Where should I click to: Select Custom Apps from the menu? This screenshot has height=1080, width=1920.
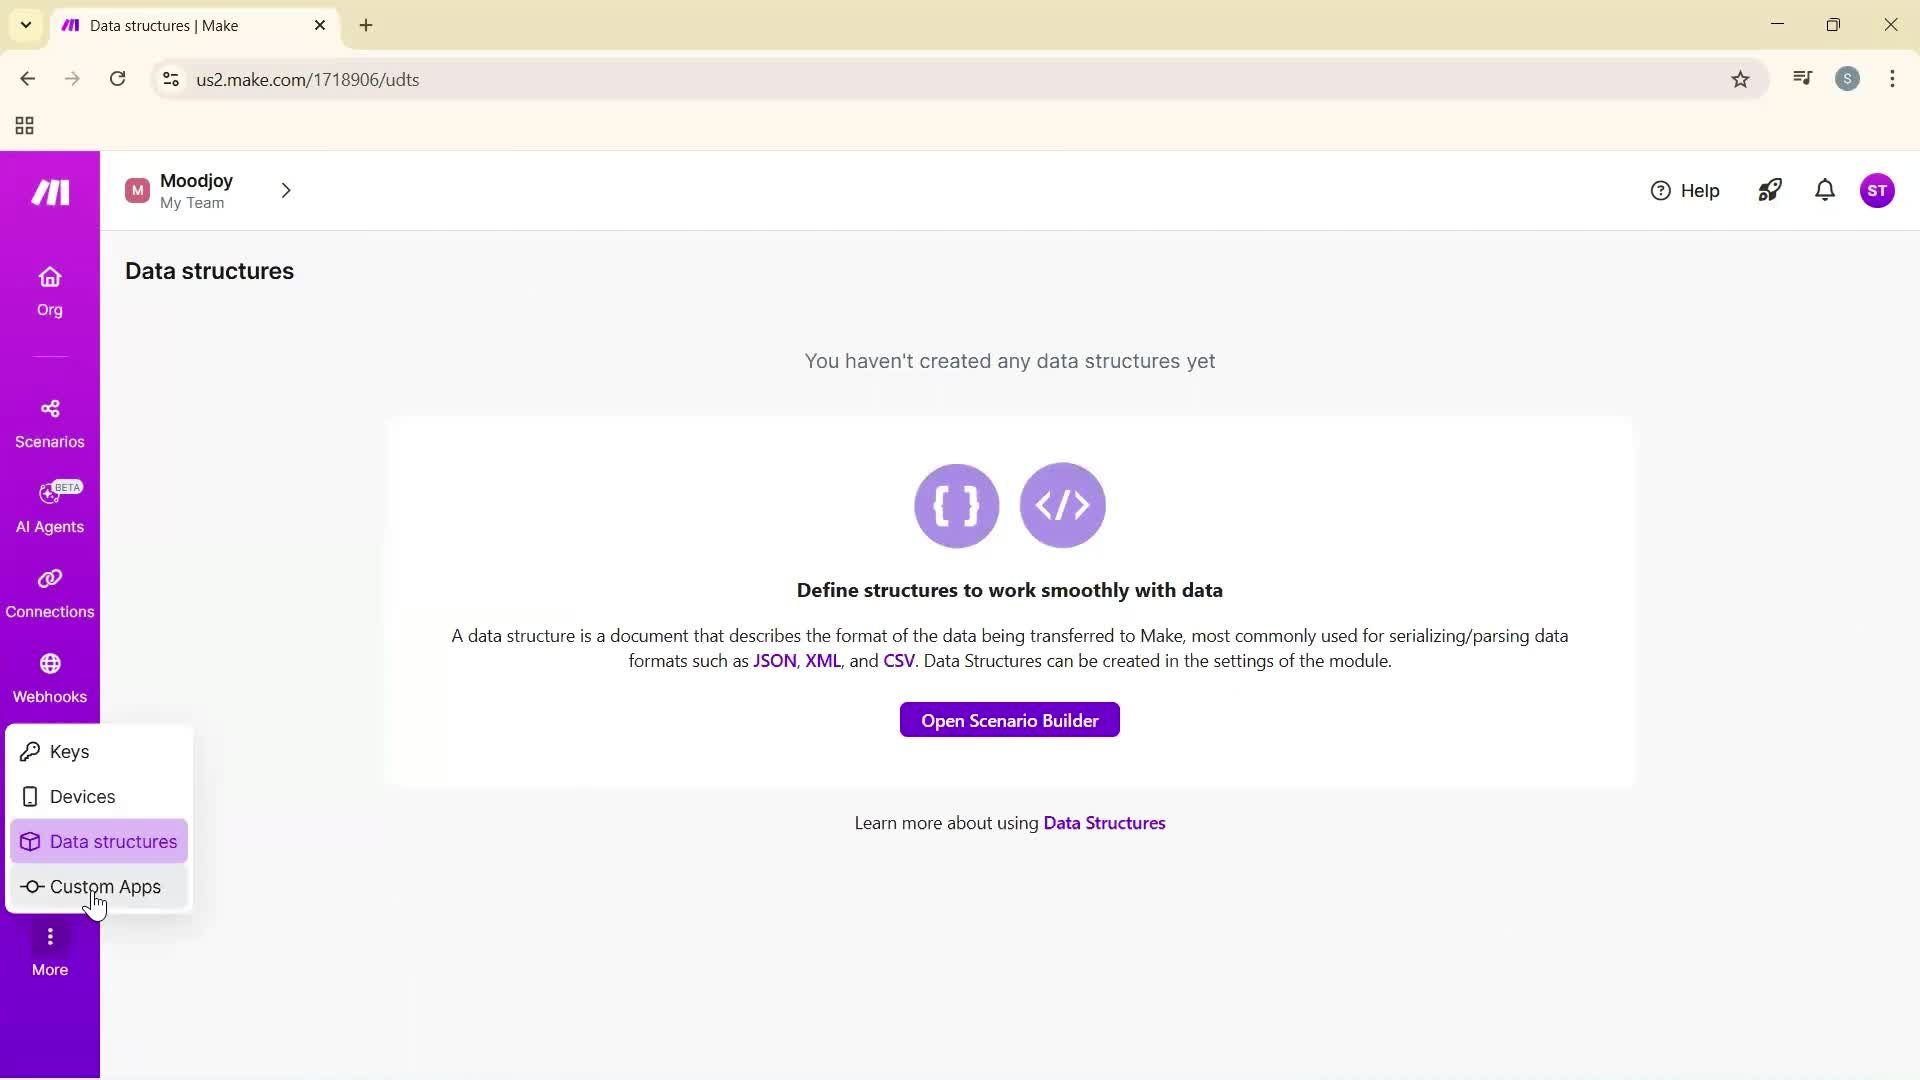tap(103, 886)
